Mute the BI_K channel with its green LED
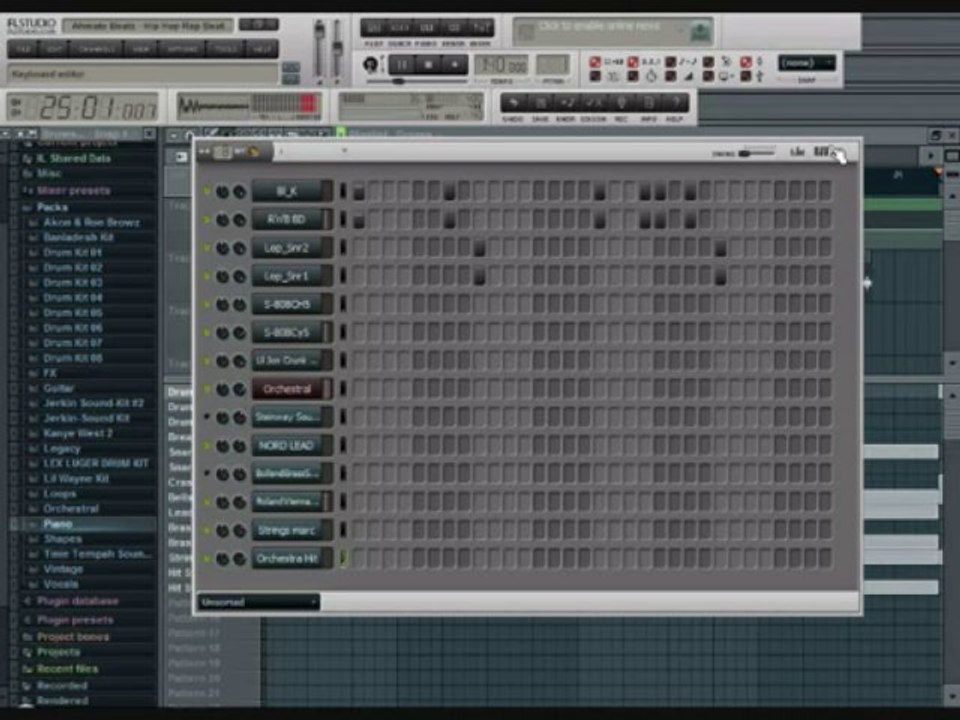The height and width of the screenshot is (720, 960). 206,191
